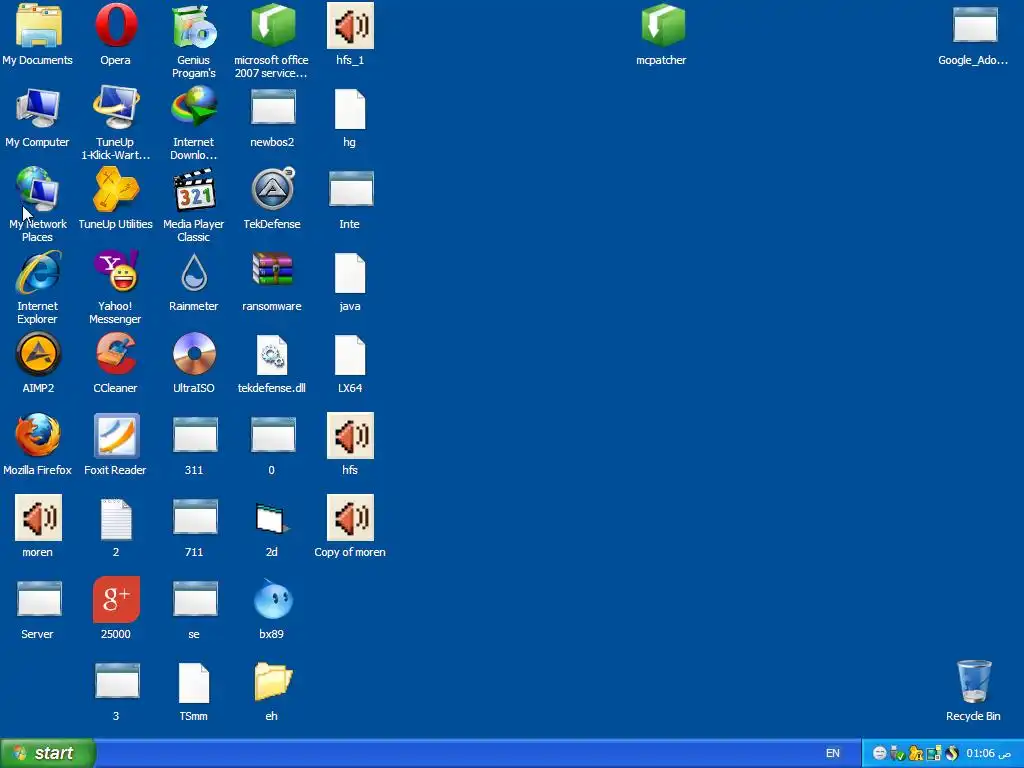
Task: Select the Copy of moren icon
Action: [x=351, y=518]
